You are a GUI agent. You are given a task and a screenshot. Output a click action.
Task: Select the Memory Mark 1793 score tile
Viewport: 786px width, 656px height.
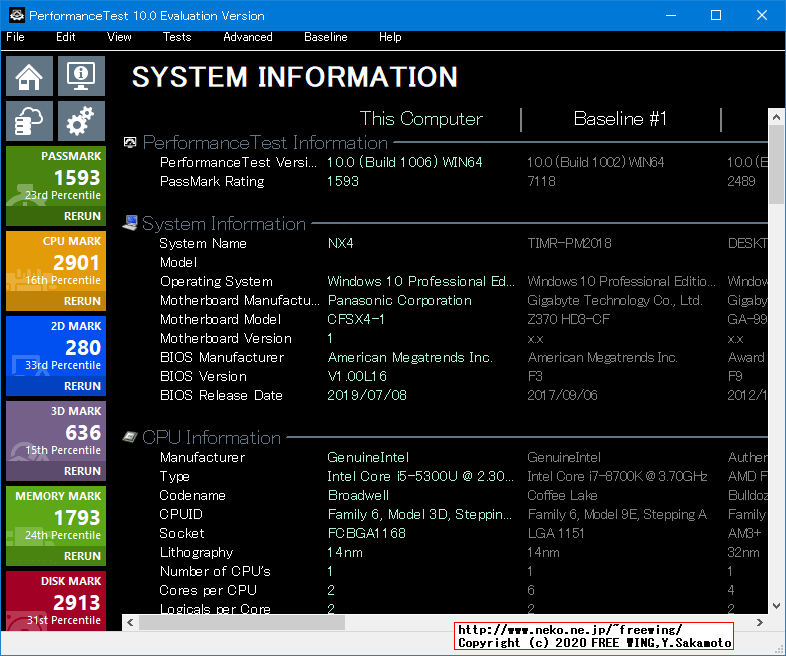coord(56,518)
